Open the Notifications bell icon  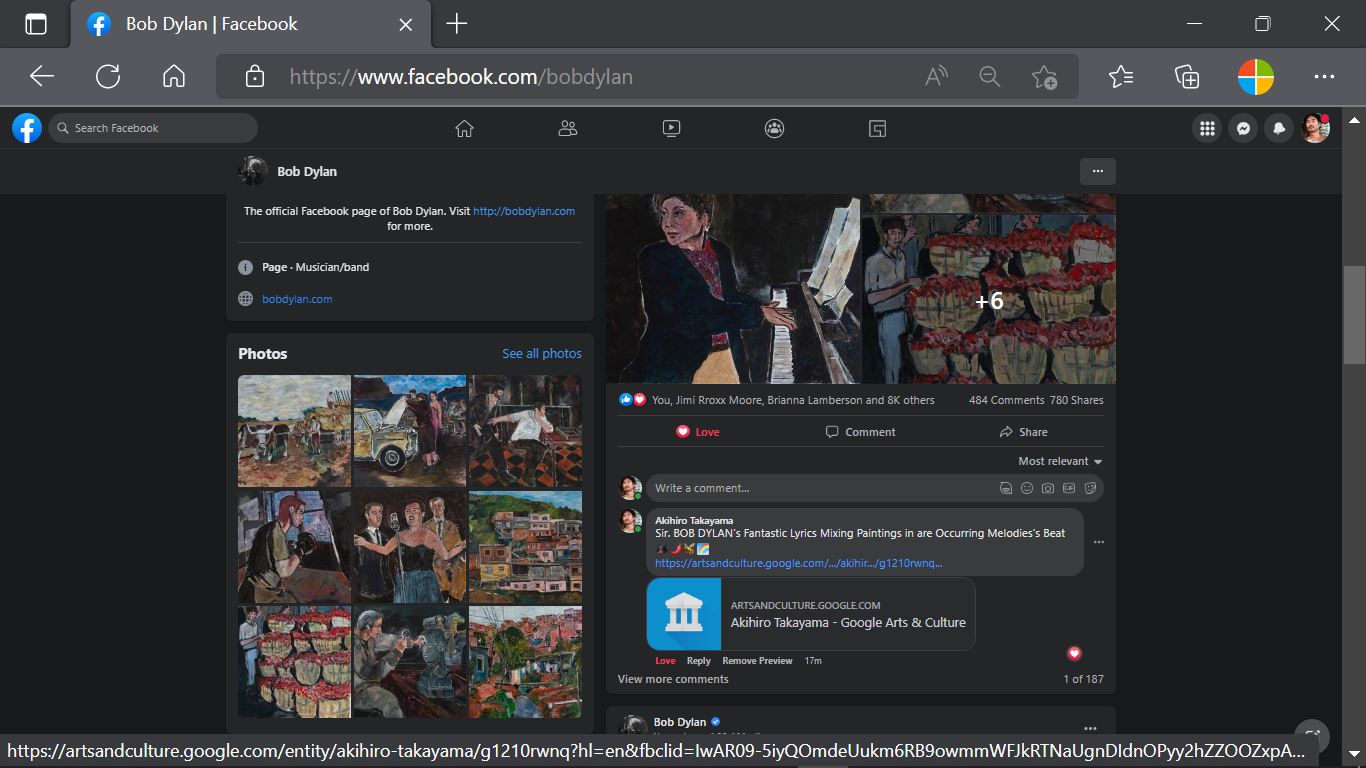pos(1279,128)
